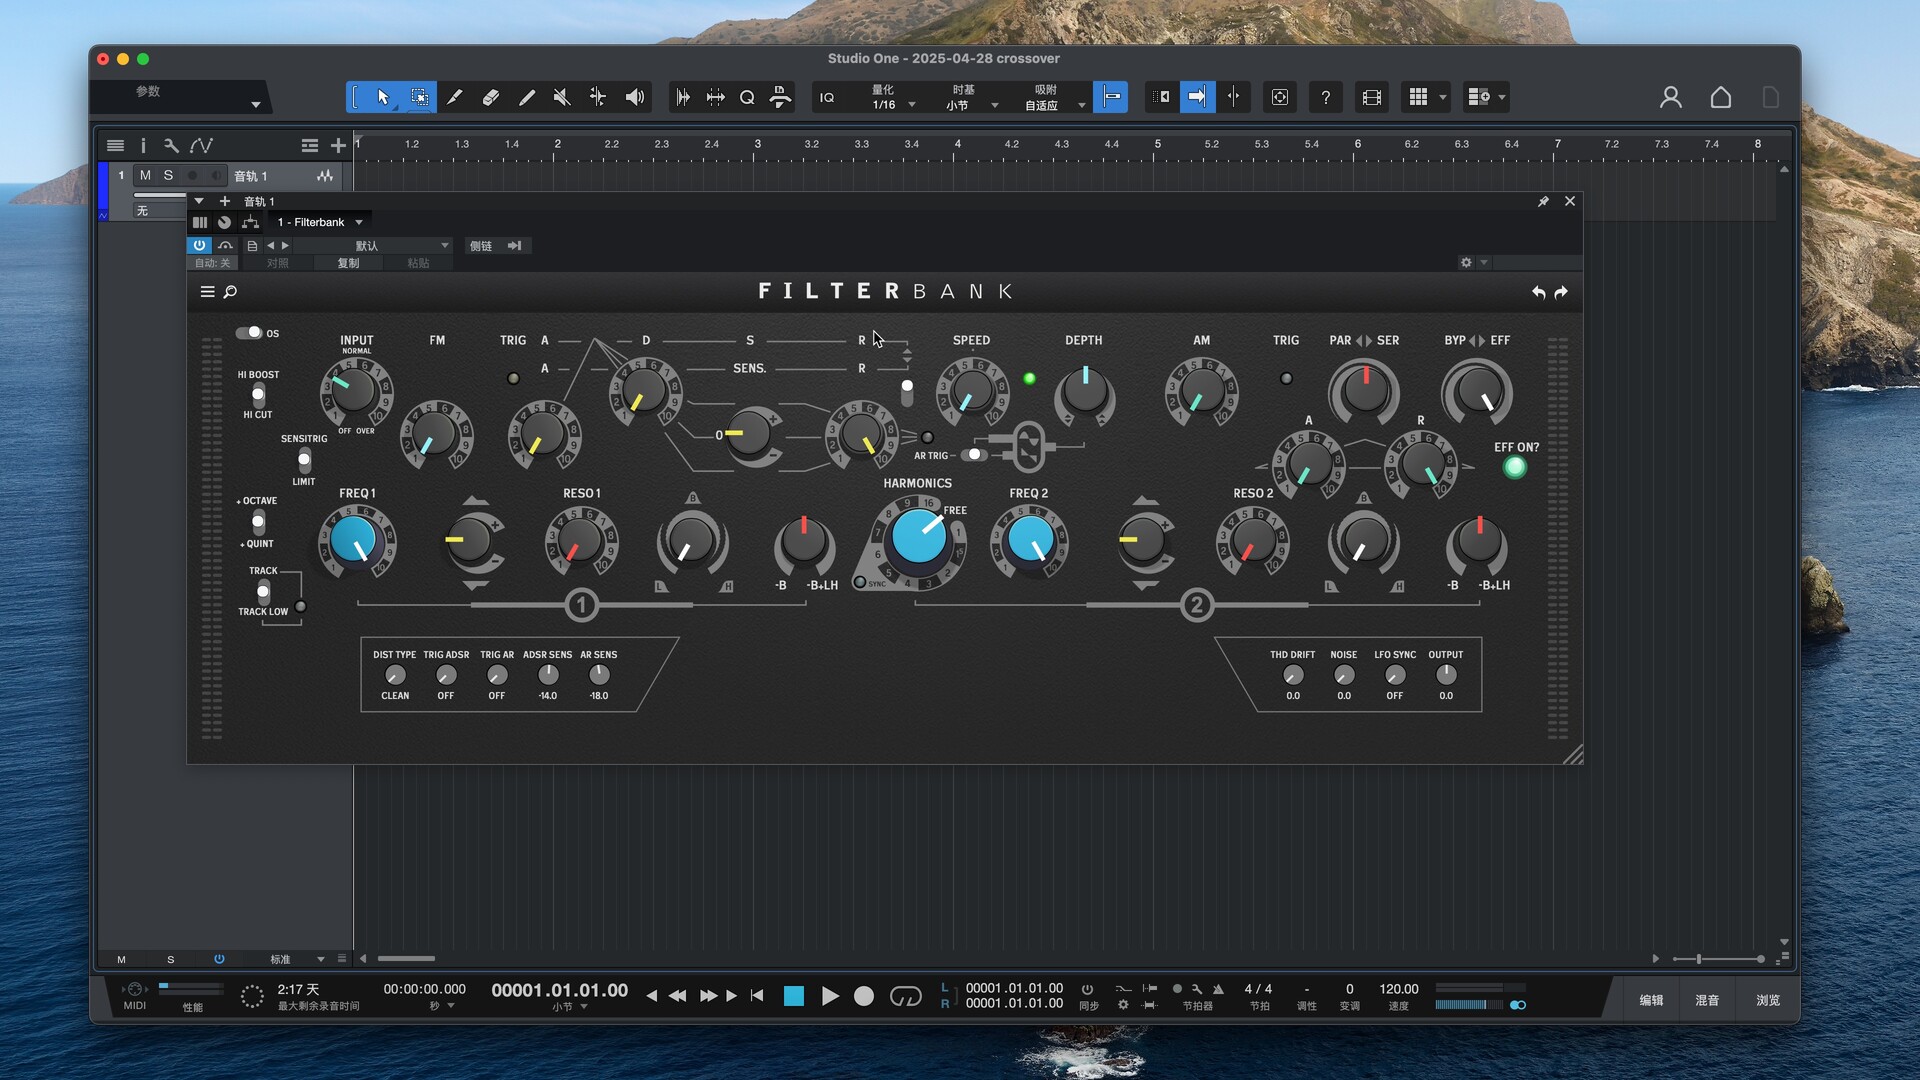
Task: Click the OUTPUT small knob
Action: (1446, 675)
